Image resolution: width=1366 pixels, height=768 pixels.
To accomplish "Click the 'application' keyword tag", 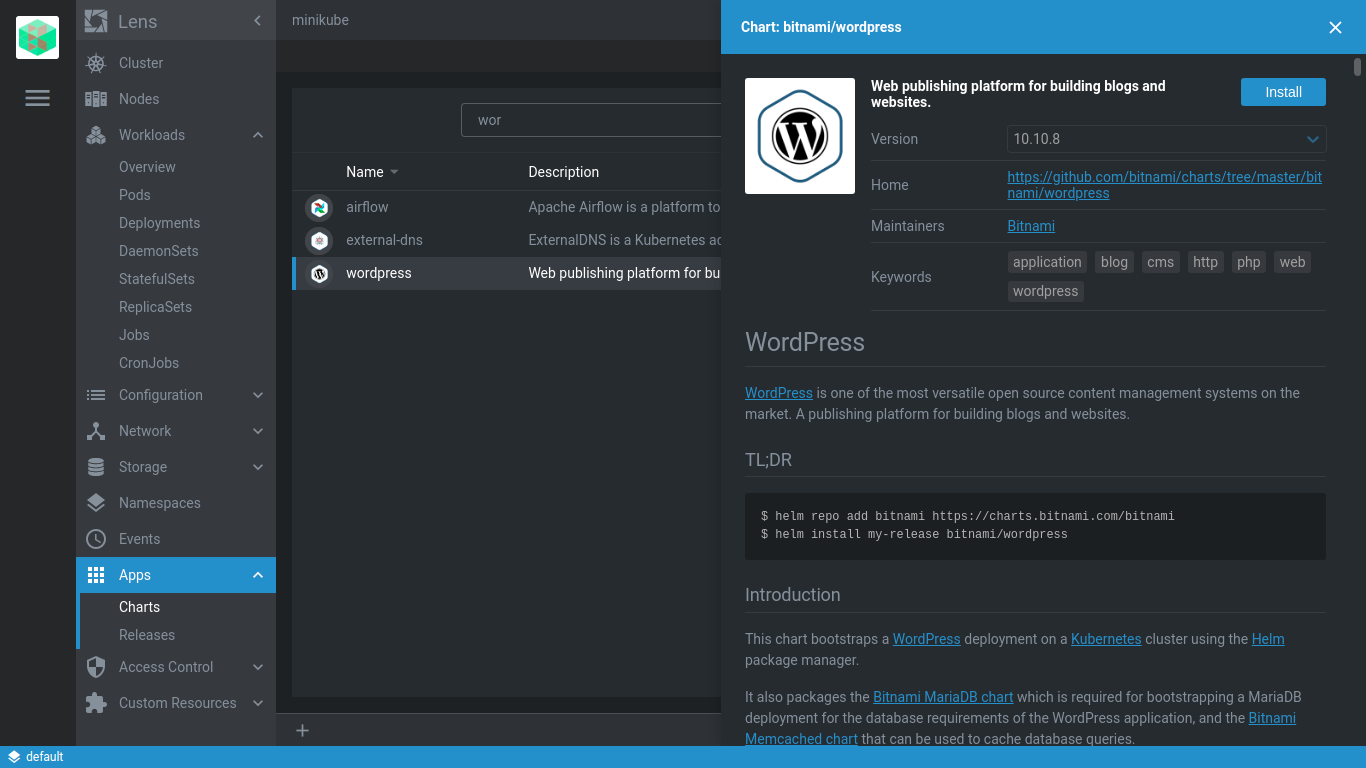I will [1047, 262].
